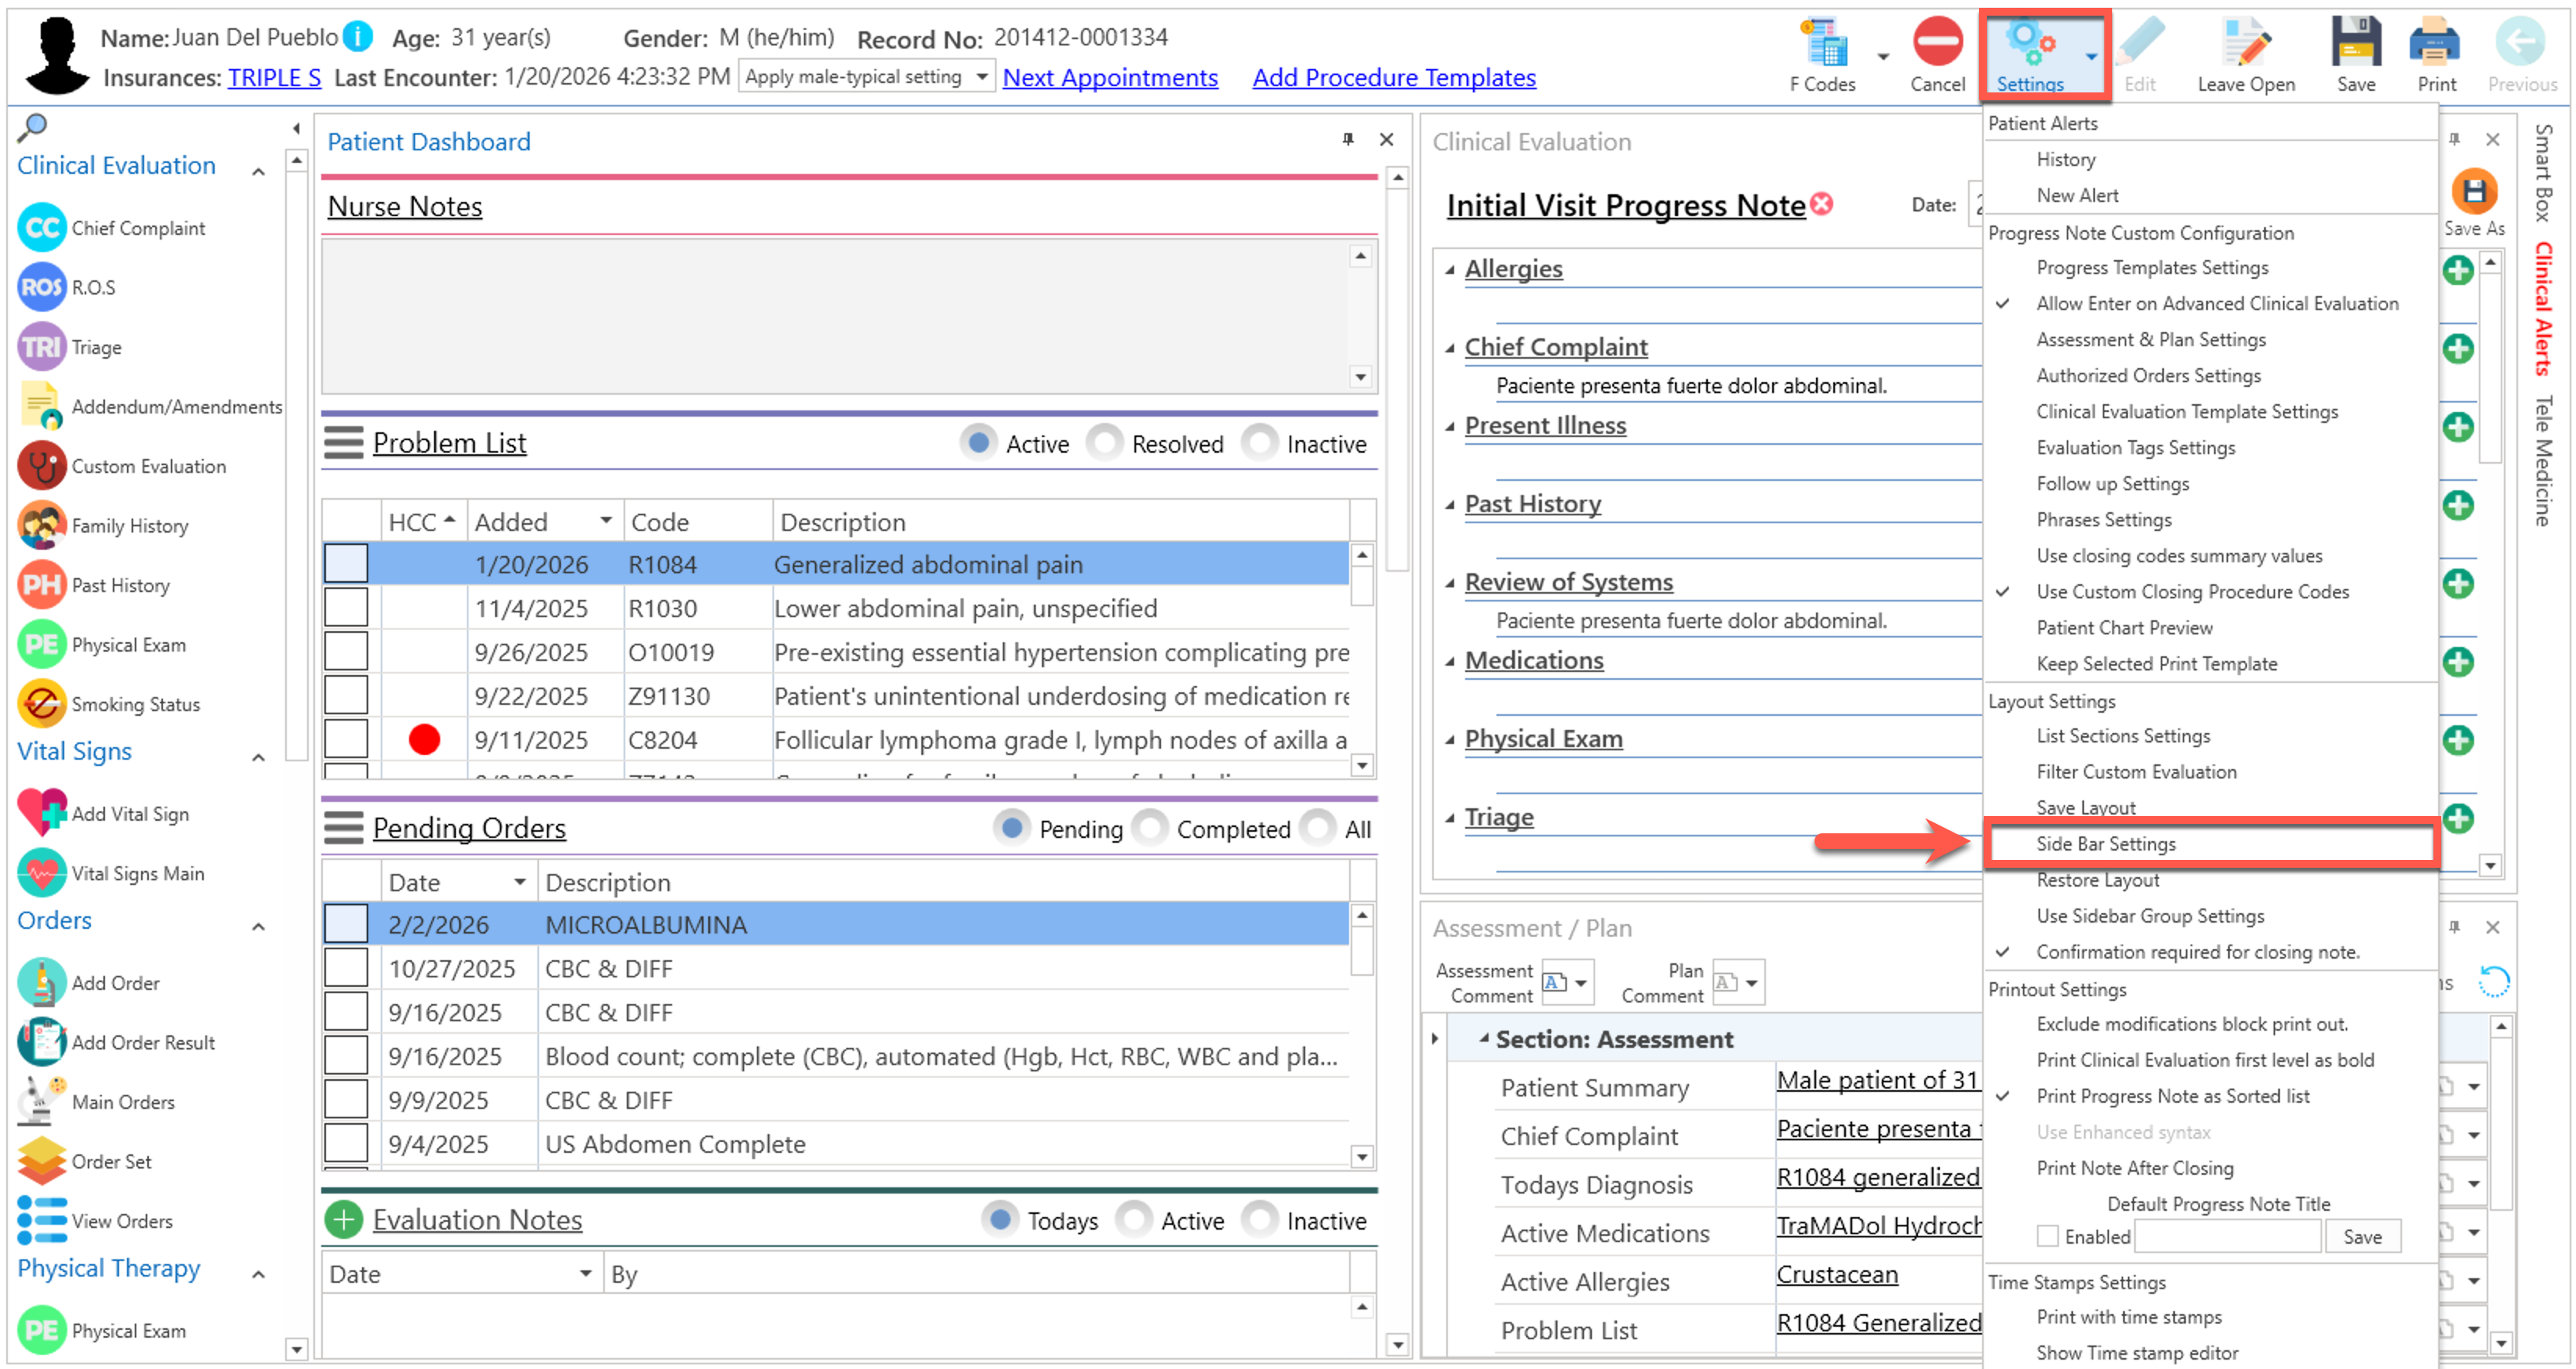Viewport: 2576px width, 1369px height.
Task: Select Side Bar Settings menu item
Action: pos(2105,844)
